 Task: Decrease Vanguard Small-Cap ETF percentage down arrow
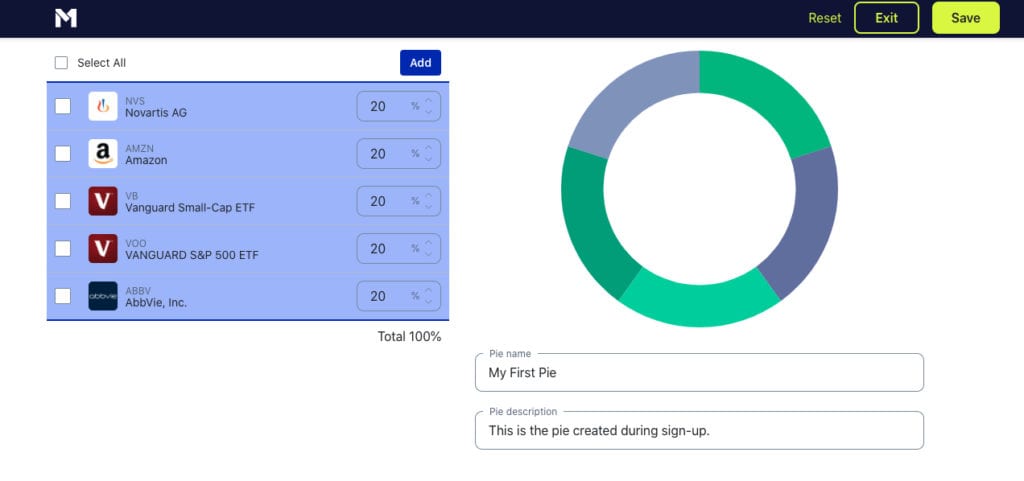click(x=428, y=206)
